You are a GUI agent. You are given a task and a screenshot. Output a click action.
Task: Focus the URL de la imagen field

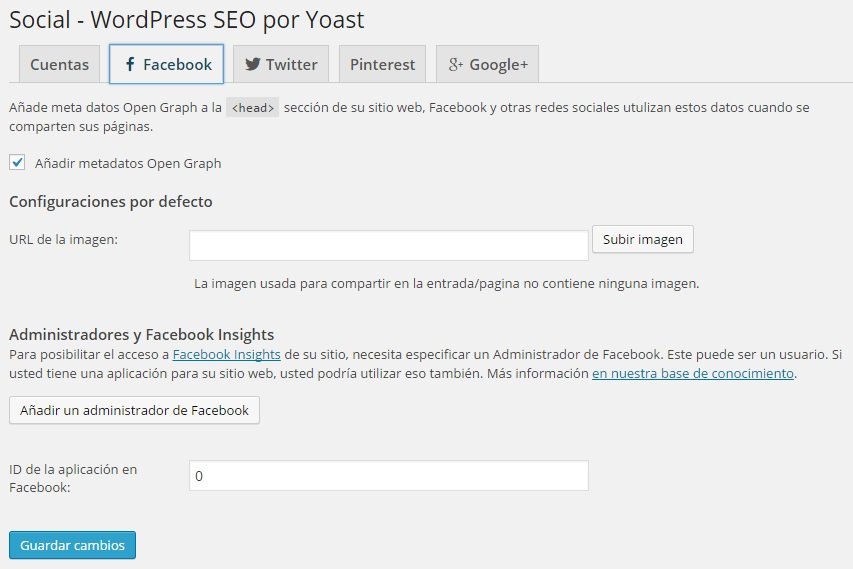point(389,245)
